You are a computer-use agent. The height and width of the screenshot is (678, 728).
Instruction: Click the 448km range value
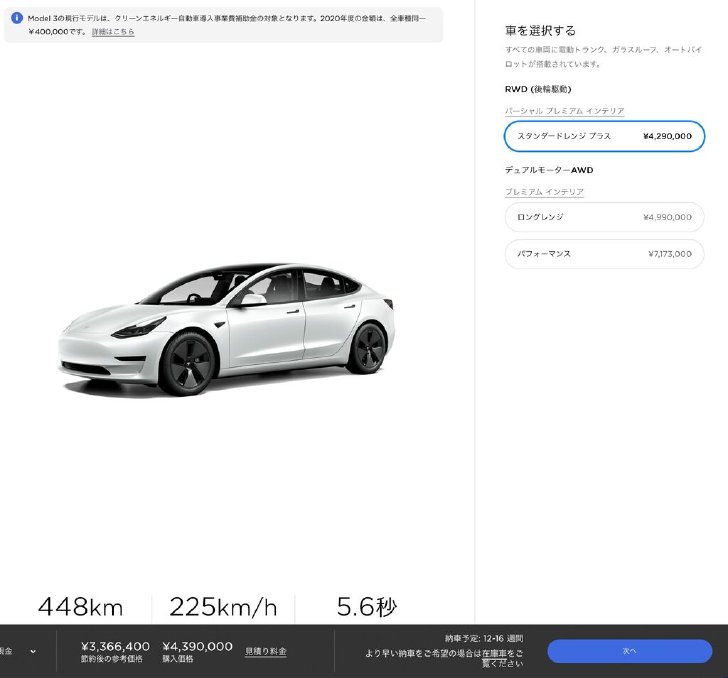80,607
